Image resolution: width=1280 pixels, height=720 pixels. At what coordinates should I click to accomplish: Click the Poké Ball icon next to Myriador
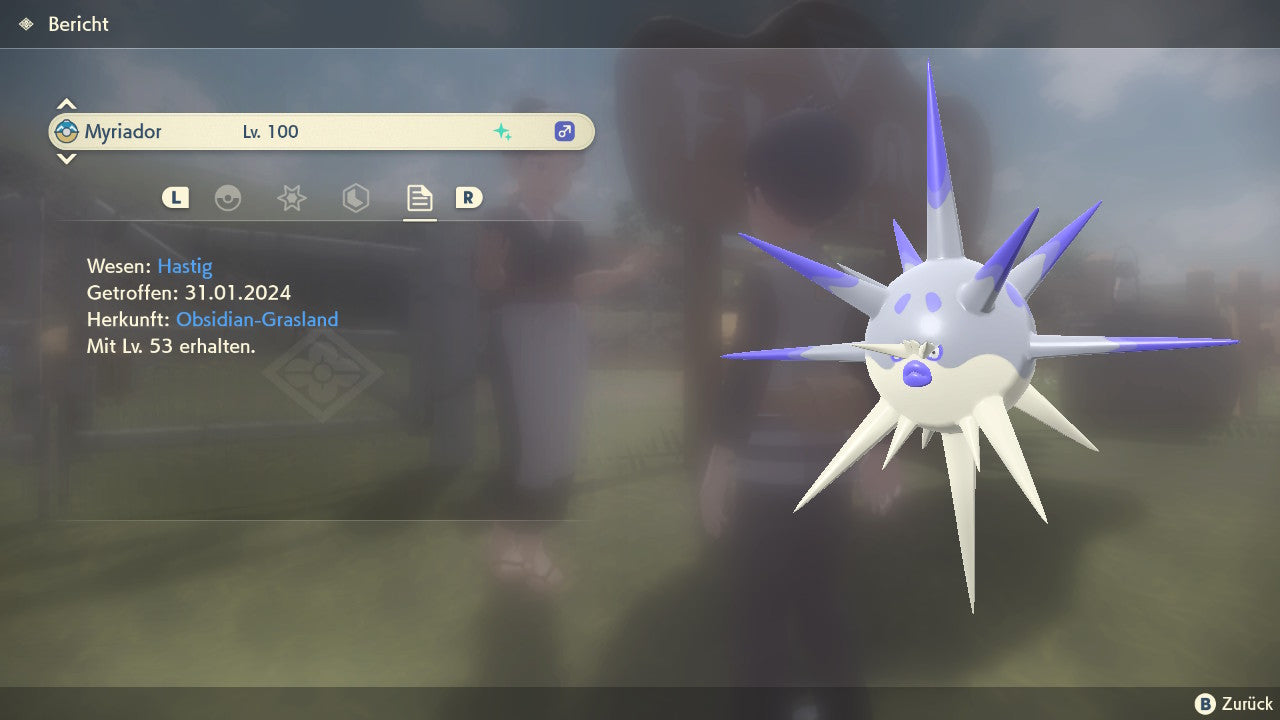pyautogui.click(x=67, y=132)
